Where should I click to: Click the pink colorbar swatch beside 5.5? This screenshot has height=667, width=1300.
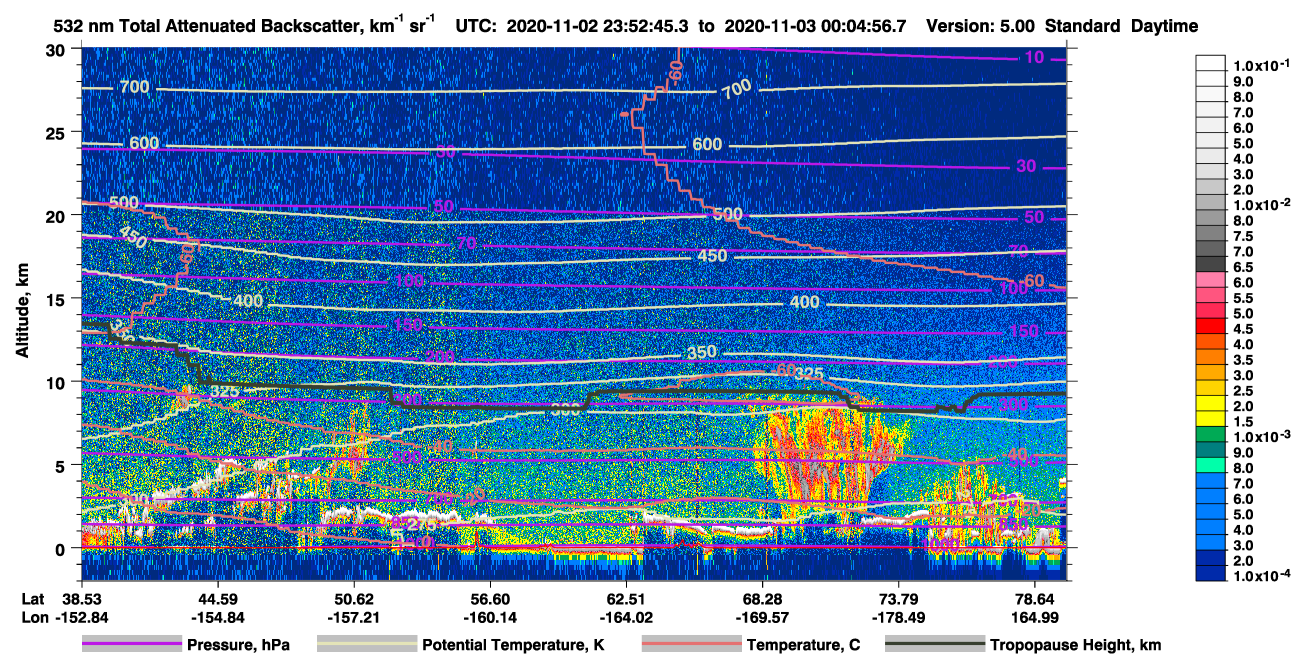1211,296
